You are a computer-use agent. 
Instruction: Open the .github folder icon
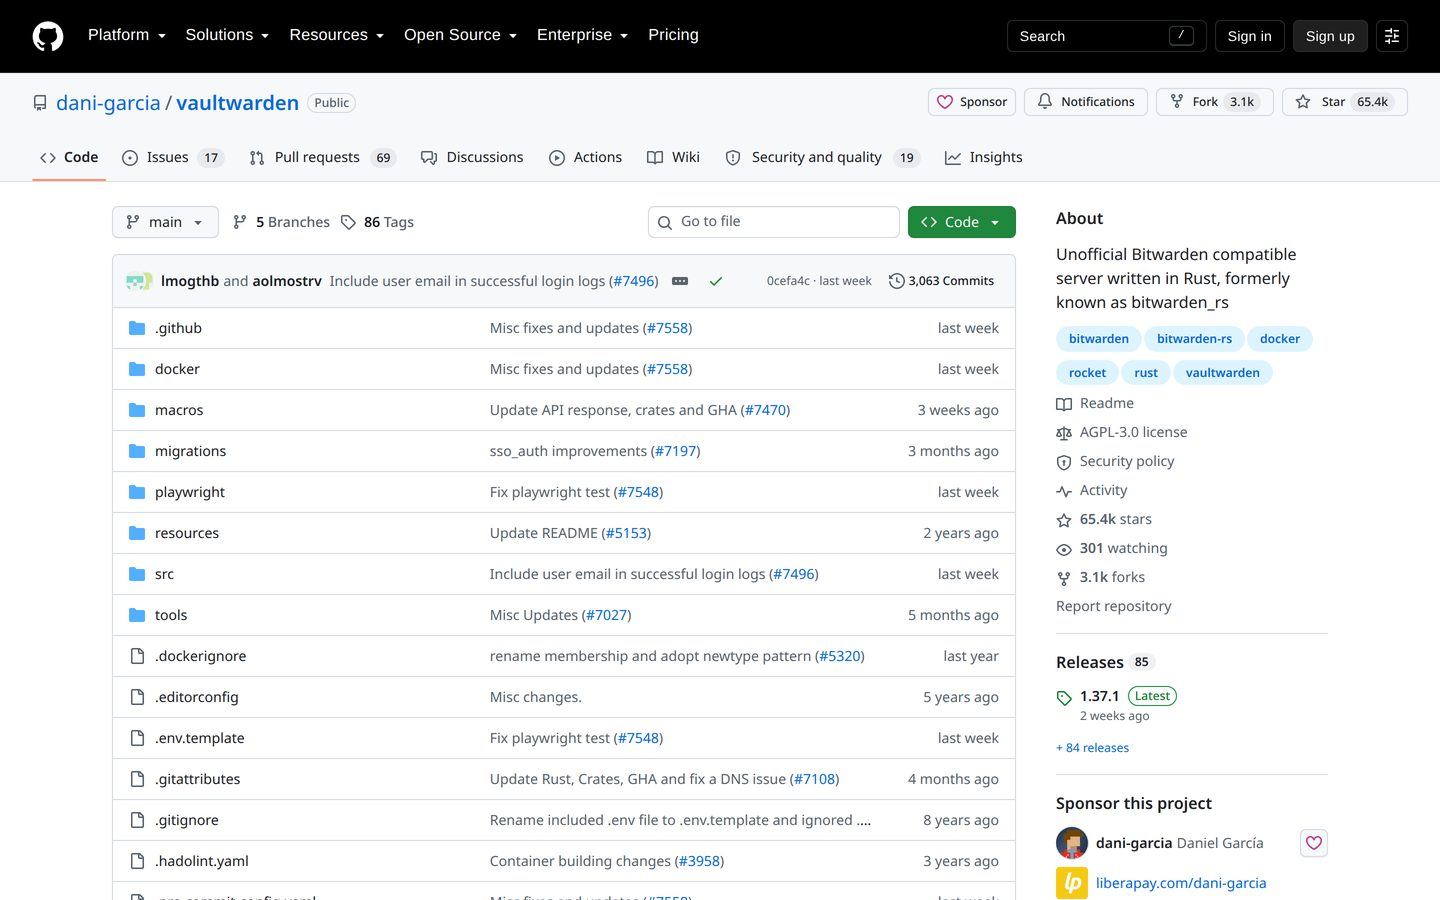137,328
